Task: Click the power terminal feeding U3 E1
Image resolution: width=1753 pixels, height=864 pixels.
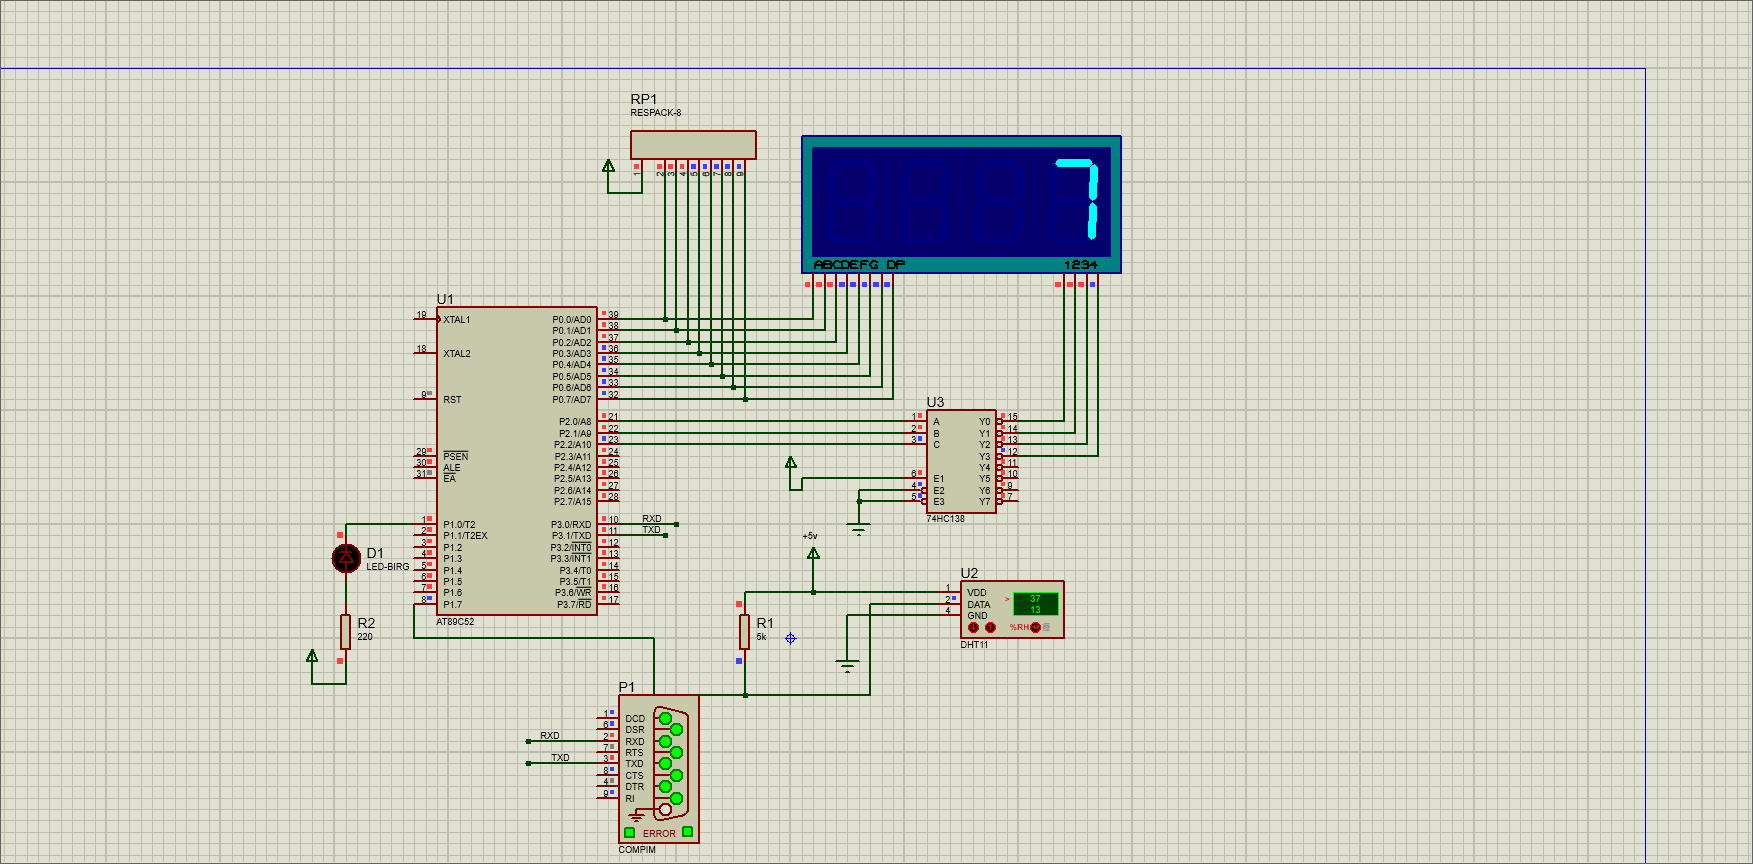Action: coord(791,462)
